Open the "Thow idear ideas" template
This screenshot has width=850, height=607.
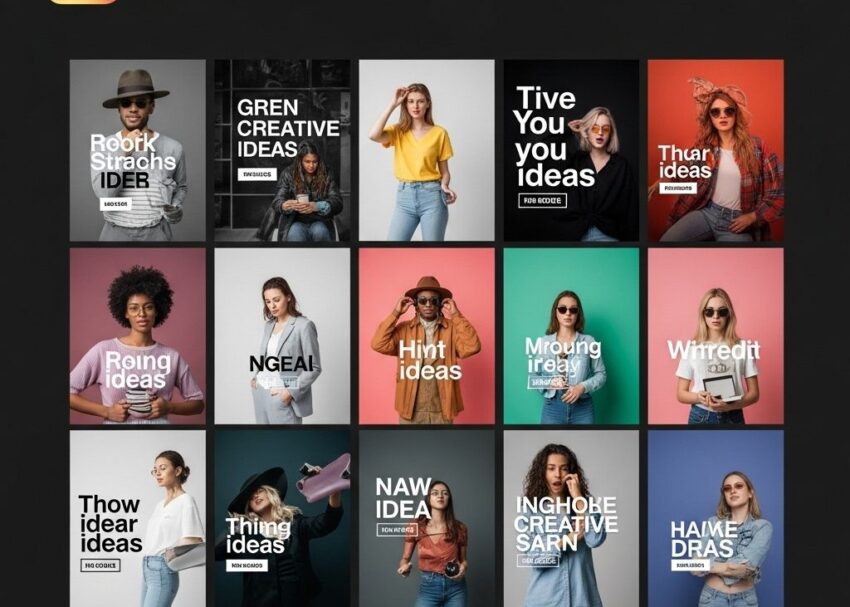tap(137, 518)
